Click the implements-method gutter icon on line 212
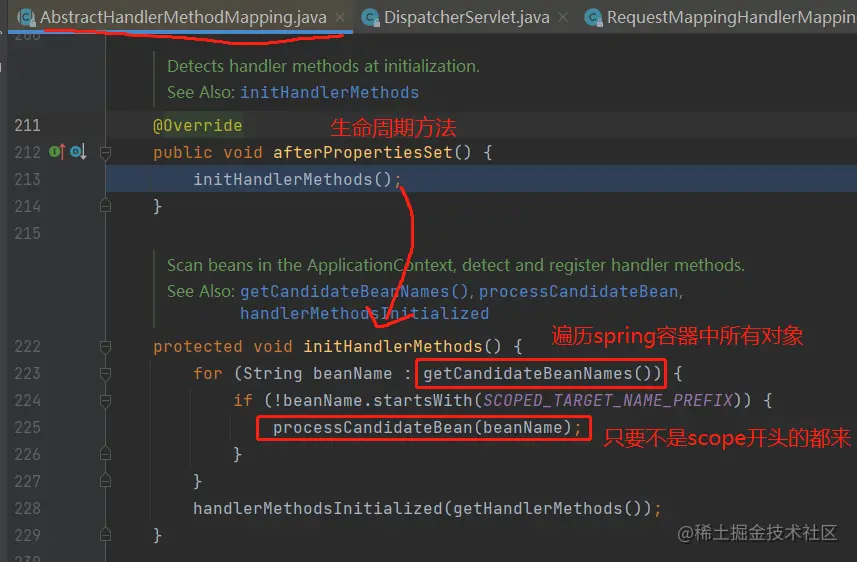The image size is (857, 562). click(x=57, y=151)
